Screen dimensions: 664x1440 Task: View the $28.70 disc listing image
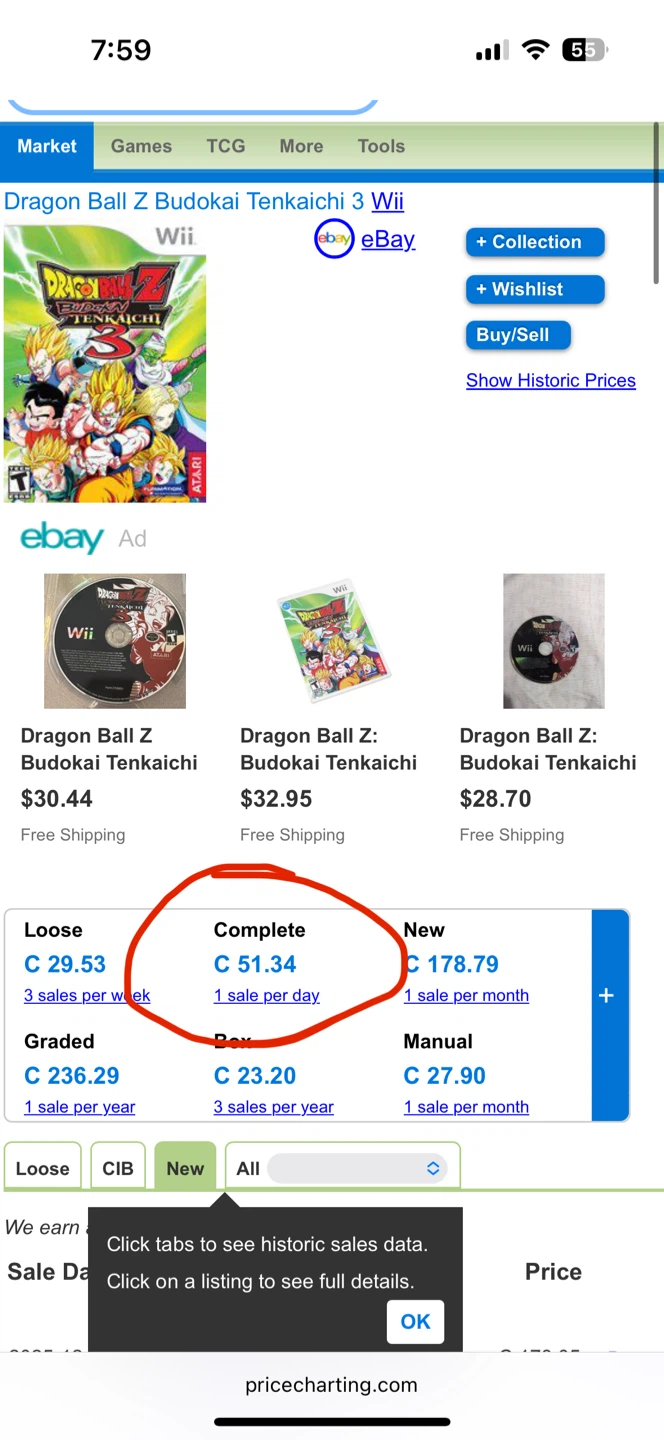click(x=554, y=641)
